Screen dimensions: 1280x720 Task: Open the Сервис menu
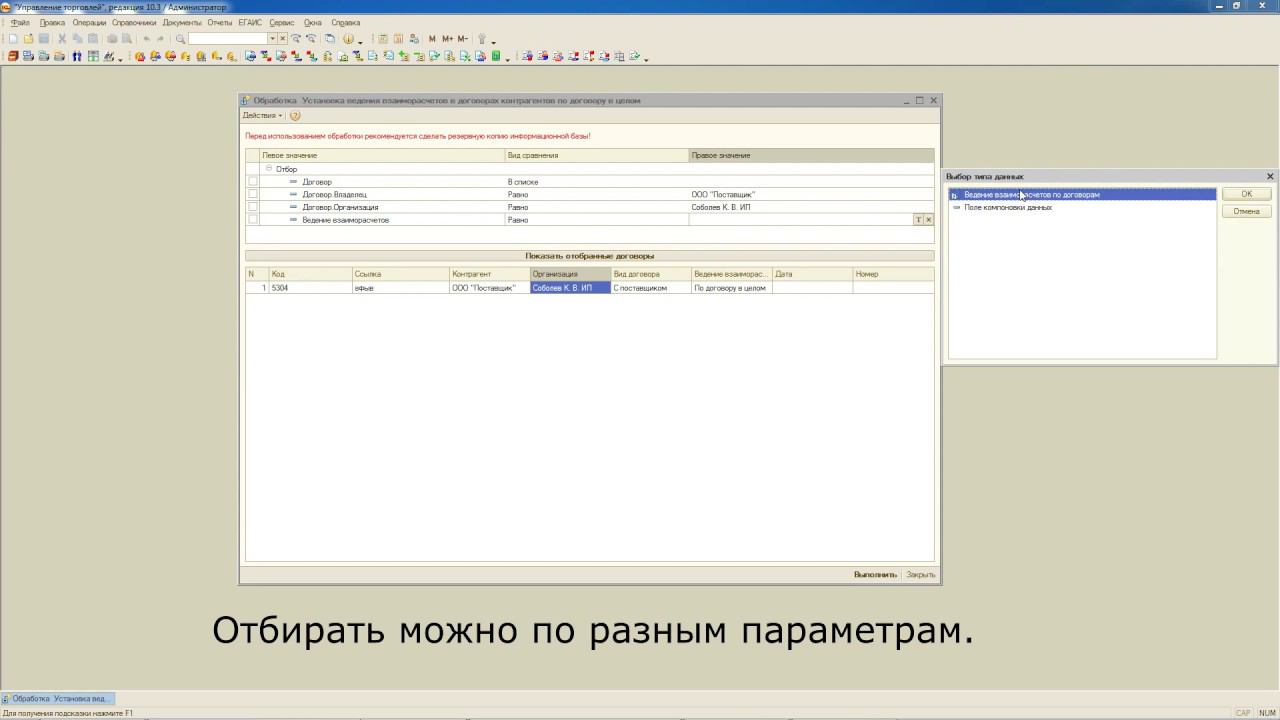click(x=282, y=22)
